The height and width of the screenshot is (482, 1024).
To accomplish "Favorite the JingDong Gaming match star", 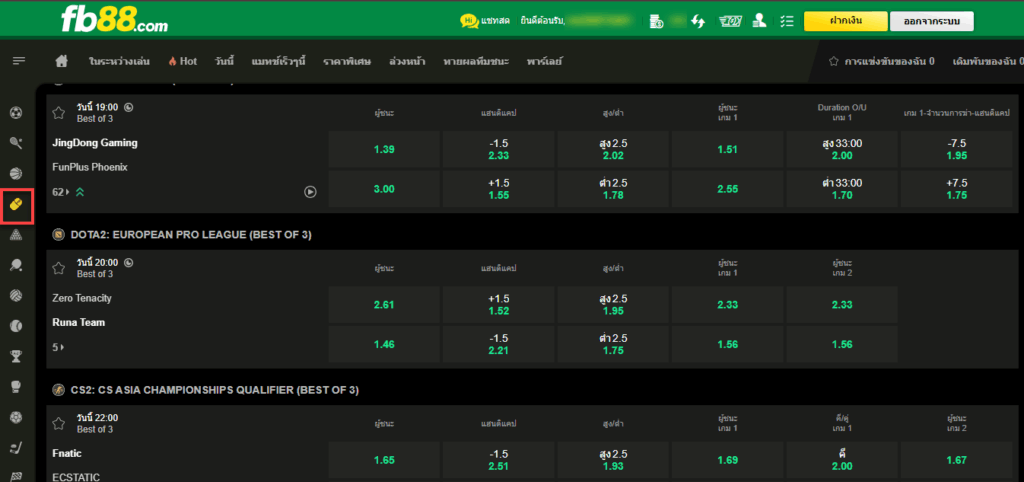I will pyautogui.click(x=59, y=113).
